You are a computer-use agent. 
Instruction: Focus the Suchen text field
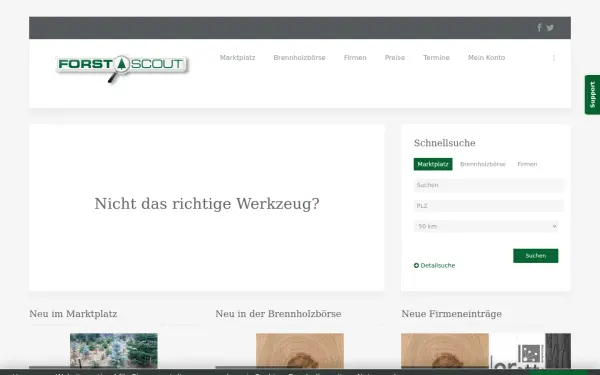coord(488,185)
